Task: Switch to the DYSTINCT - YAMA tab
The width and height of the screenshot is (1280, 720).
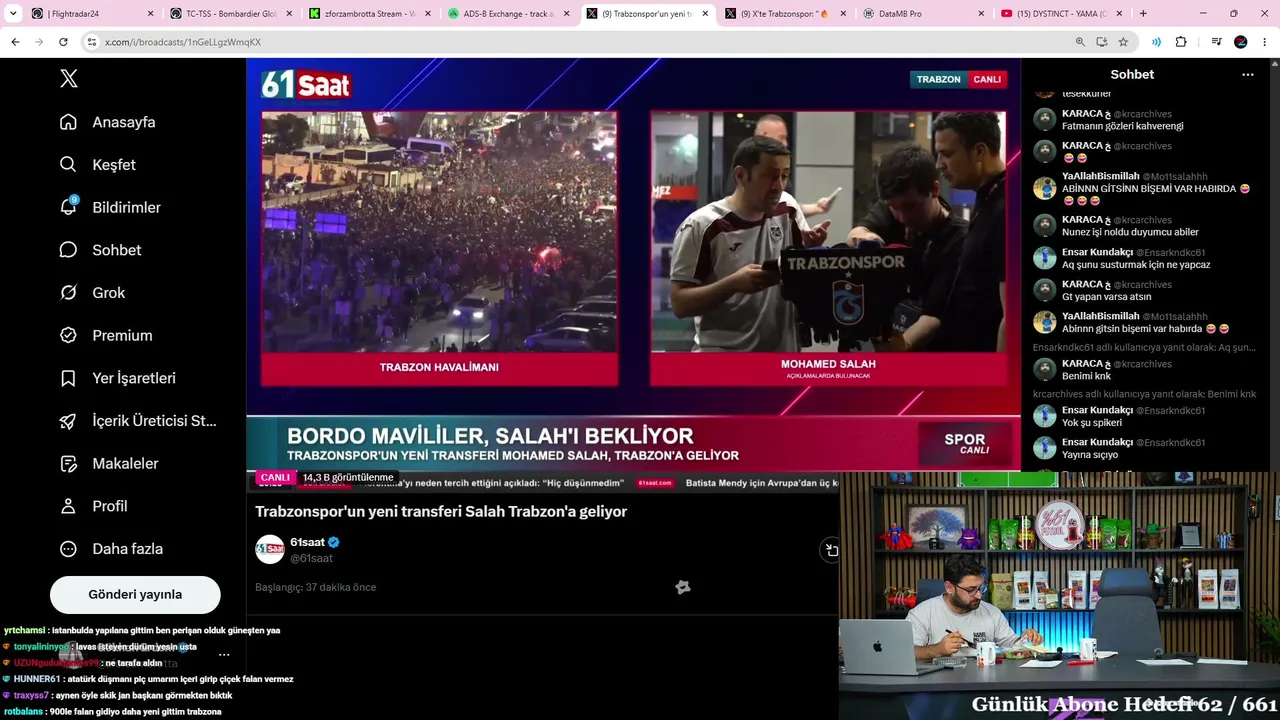Action: (x=1060, y=14)
